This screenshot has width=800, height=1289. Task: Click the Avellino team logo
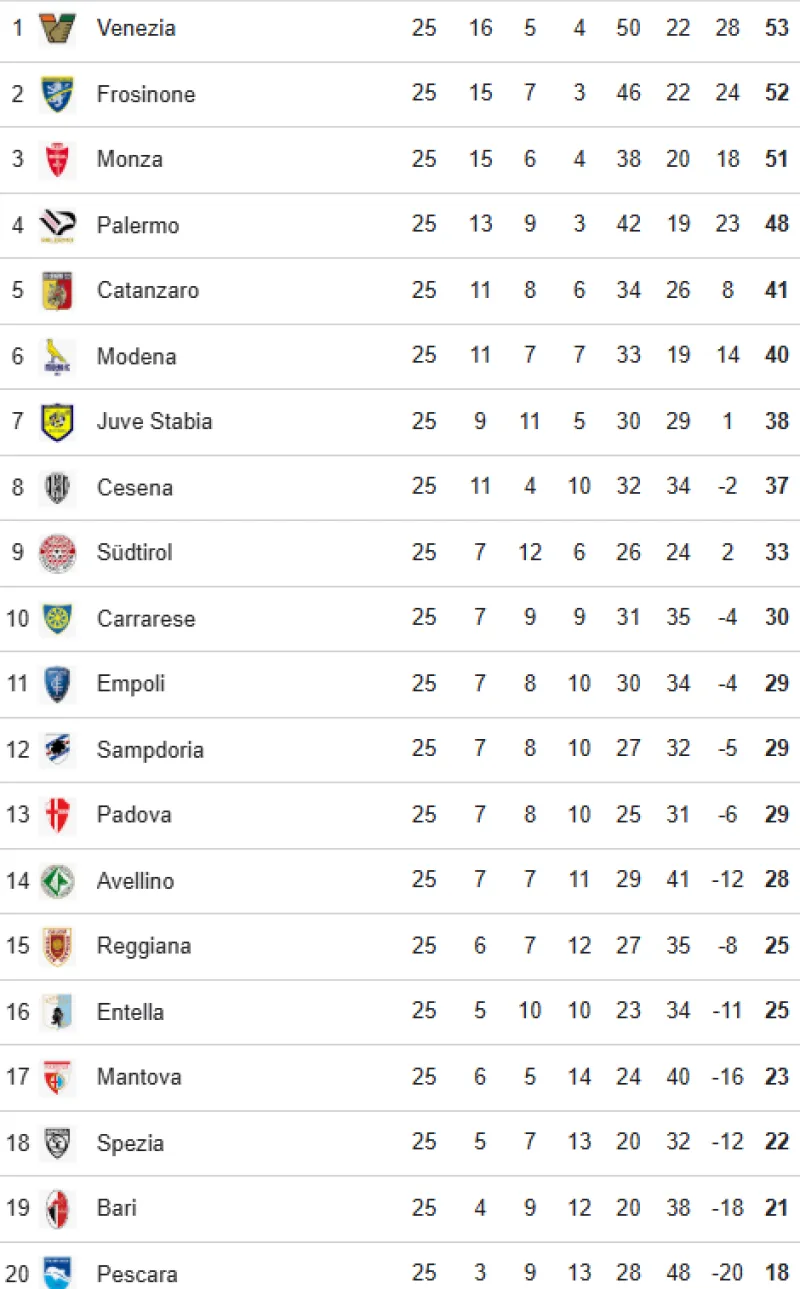pos(57,880)
